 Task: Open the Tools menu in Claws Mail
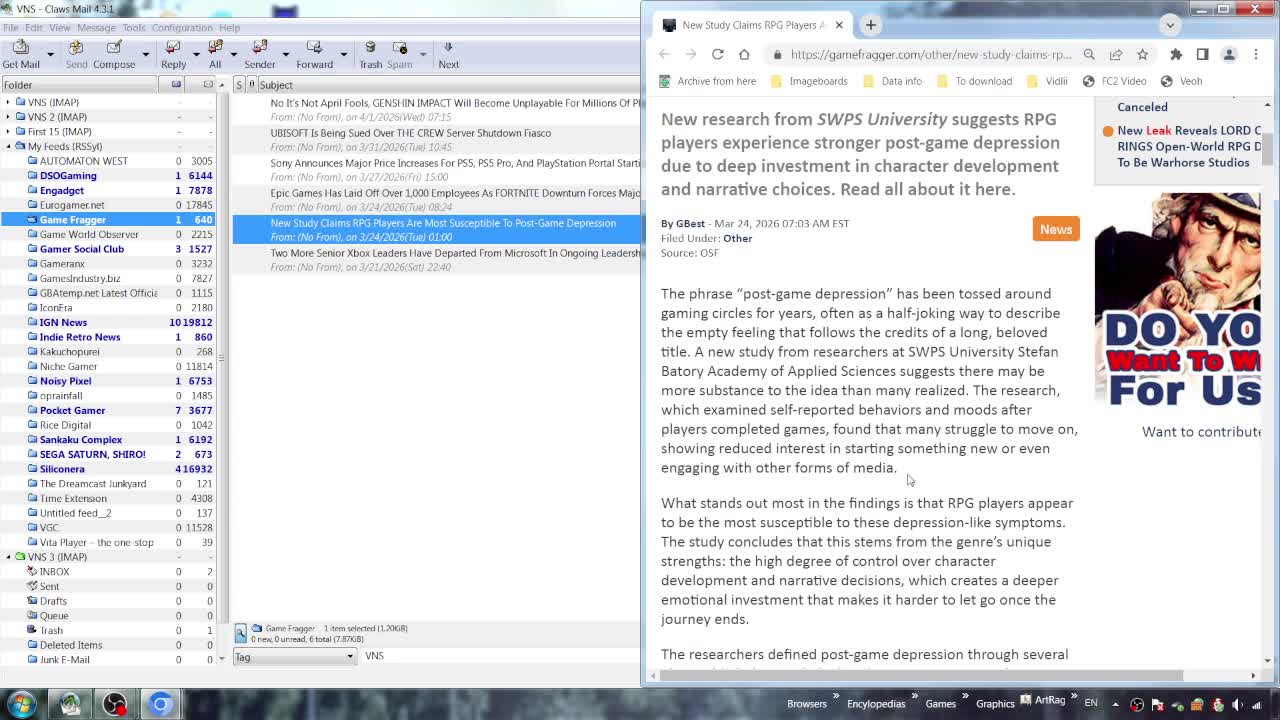click(x=133, y=28)
